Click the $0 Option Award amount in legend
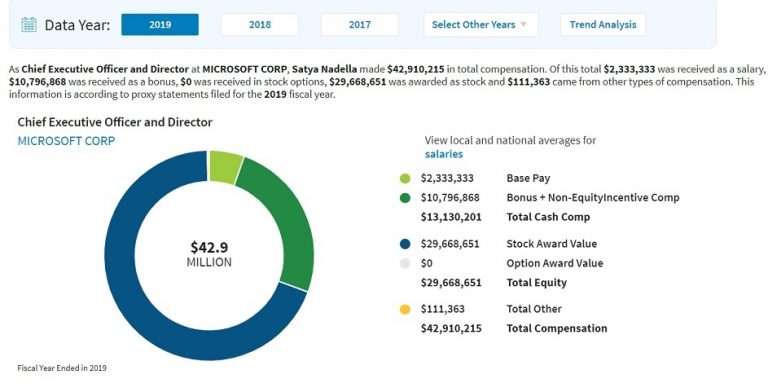Viewport: 768px width, 392px height. pyautogui.click(x=427, y=264)
